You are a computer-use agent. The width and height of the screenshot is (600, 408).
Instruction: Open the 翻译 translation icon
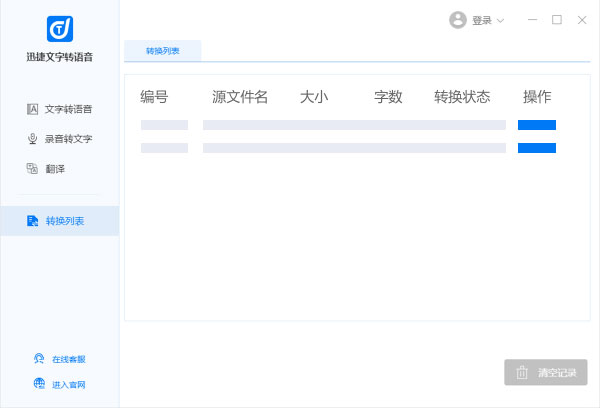click(33, 169)
